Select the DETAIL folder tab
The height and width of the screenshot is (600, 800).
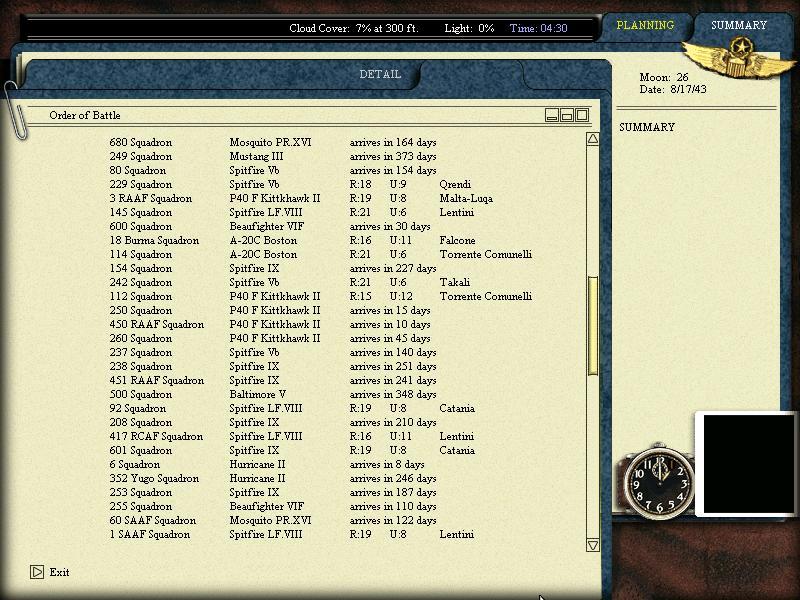[x=380, y=74]
